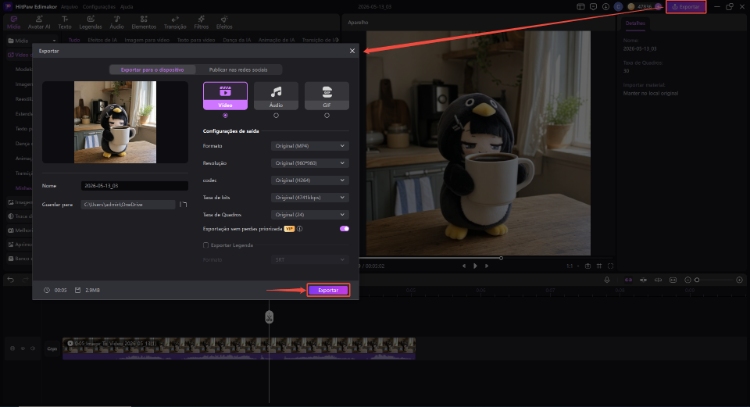Click the scissors split marker on playhead
The width and height of the screenshot is (750, 407).
point(269,317)
